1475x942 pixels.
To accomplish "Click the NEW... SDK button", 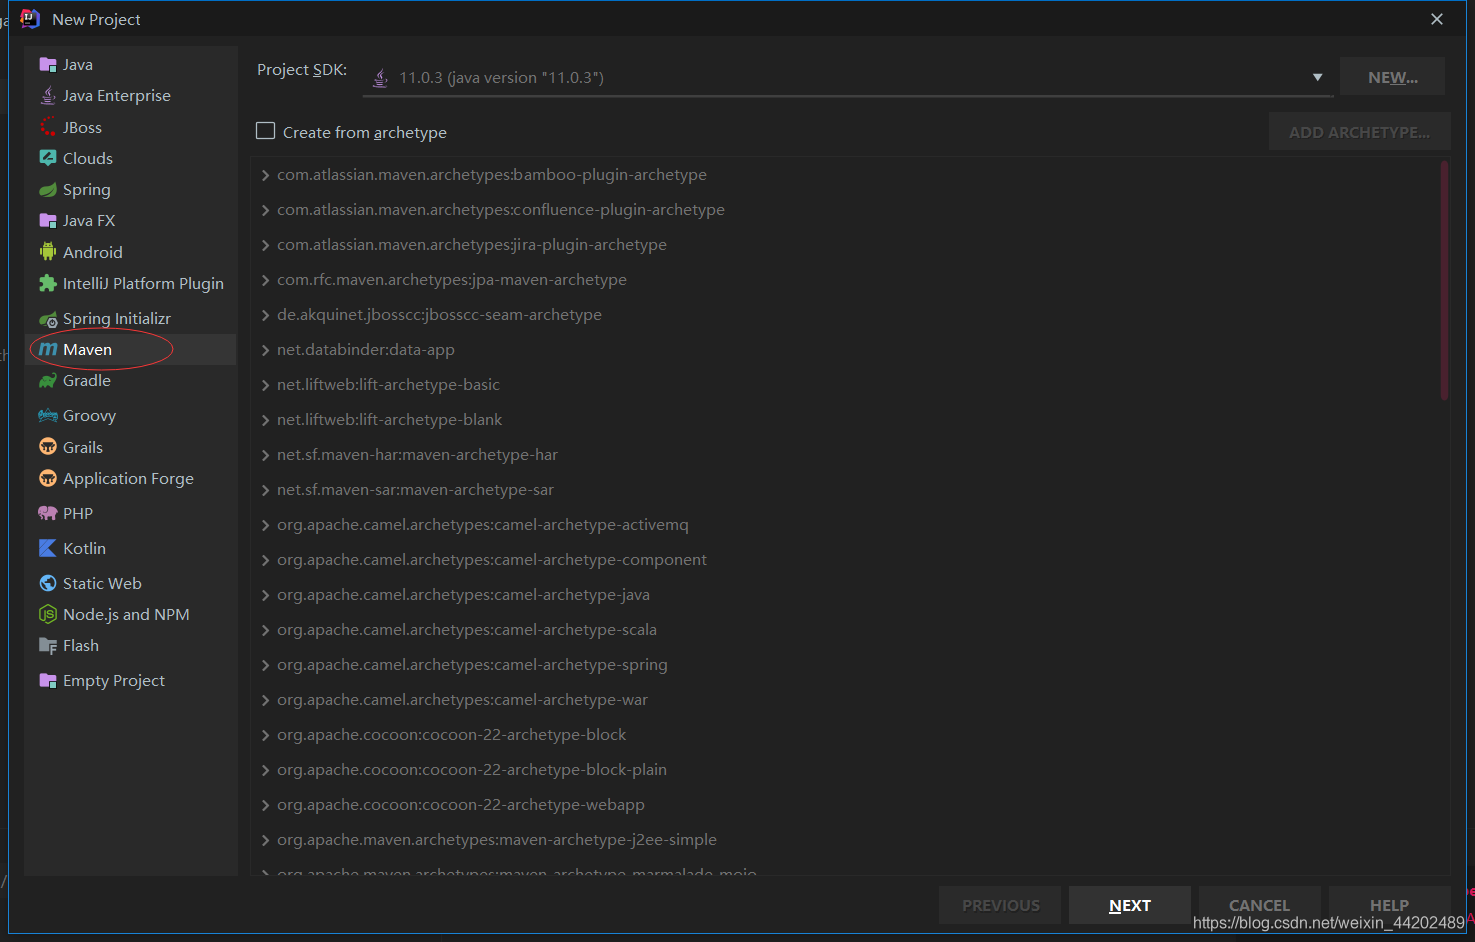I will [x=1392, y=77].
